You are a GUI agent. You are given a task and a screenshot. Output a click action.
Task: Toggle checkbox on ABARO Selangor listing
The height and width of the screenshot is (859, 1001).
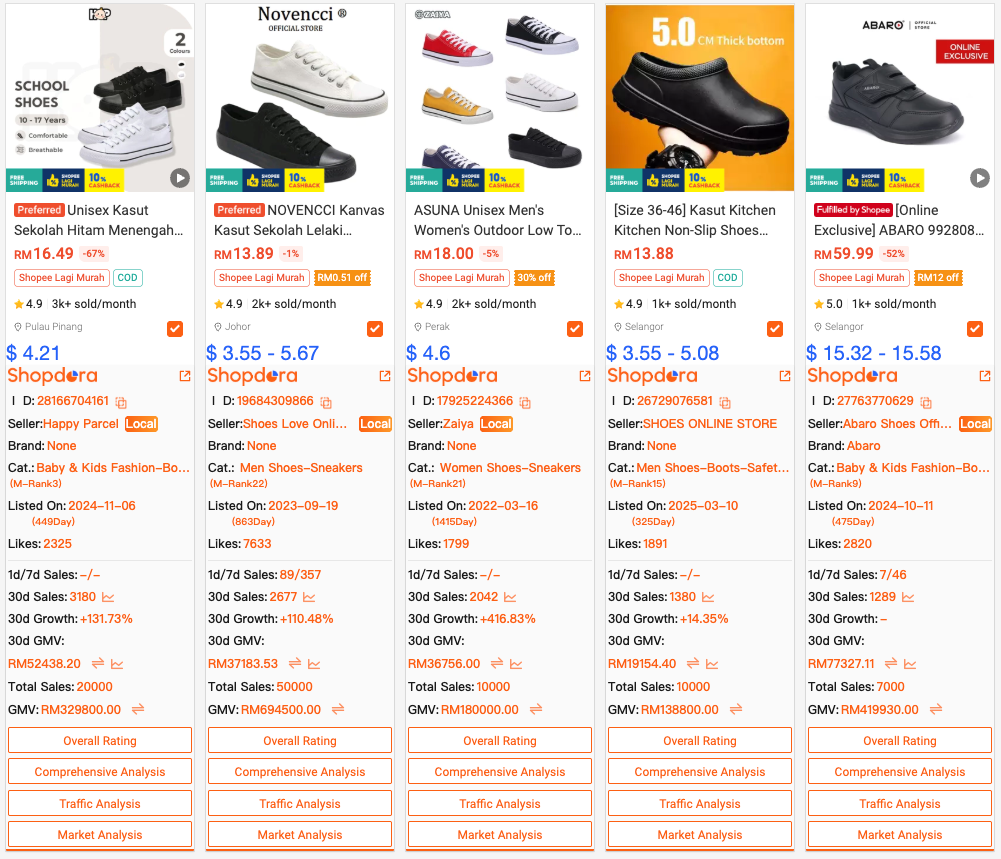(975, 329)
